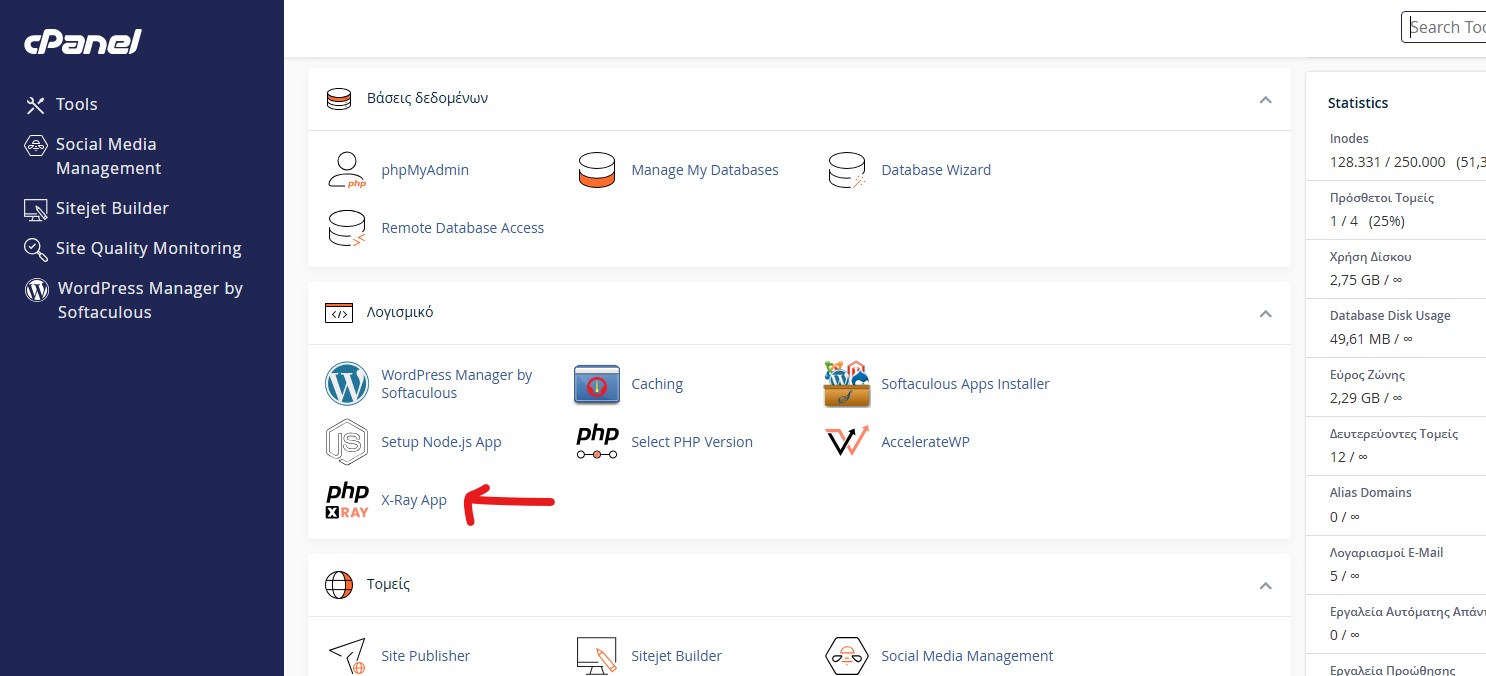Viewport: 1486px width, 676px height.
Task: Click the Πρόσθετοι Τομείς statistic label
Action: point(1382,198)
